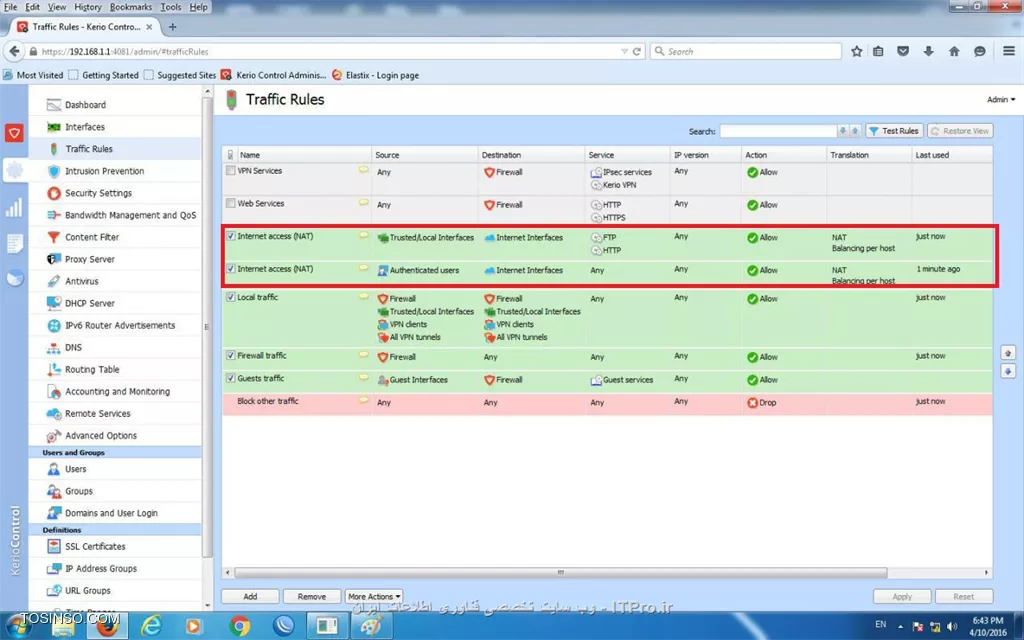1024x640 pixels.
Task: Open the Firefox hamburger menu
Action: click(x=1008, y=52)
